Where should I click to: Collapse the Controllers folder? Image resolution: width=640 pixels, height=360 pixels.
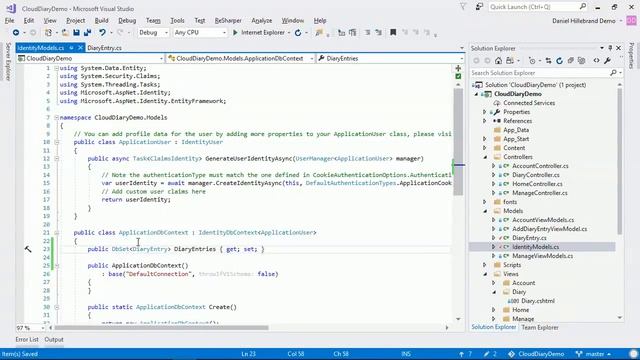(485, 157)
